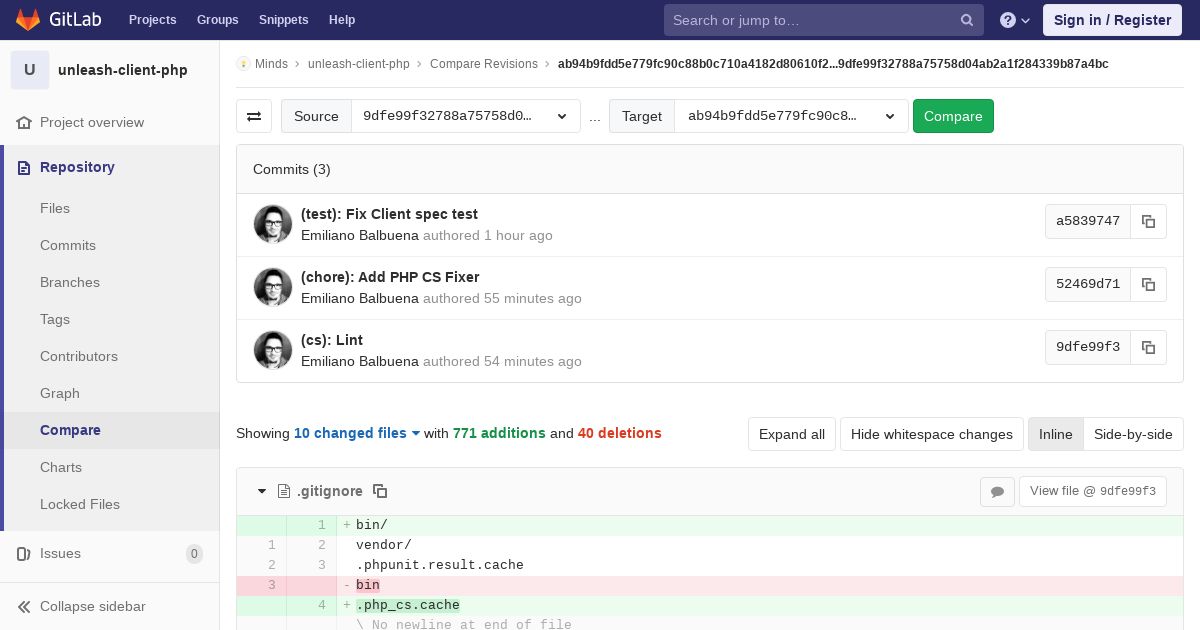Click the search magnifier icon

(967, 20)
